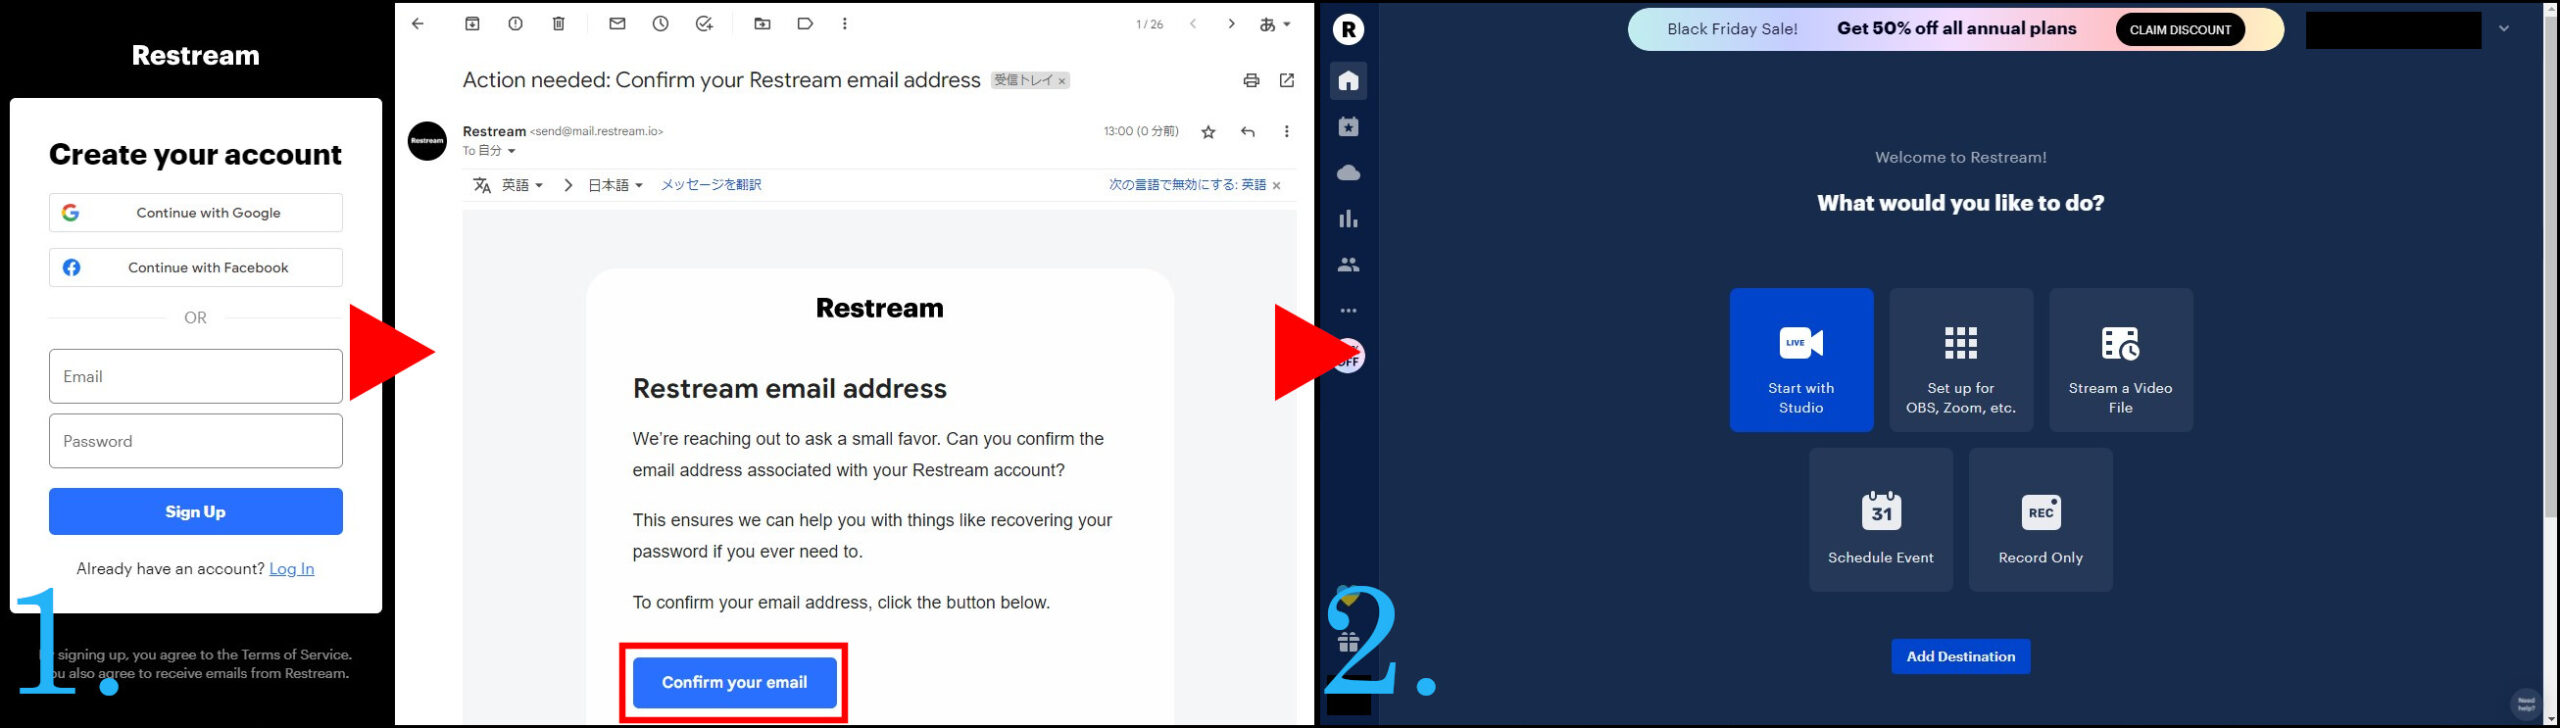The height and width of the screenshot is (728, 2560).
Task: Close the translation bar
Action: pos(1276,186)
